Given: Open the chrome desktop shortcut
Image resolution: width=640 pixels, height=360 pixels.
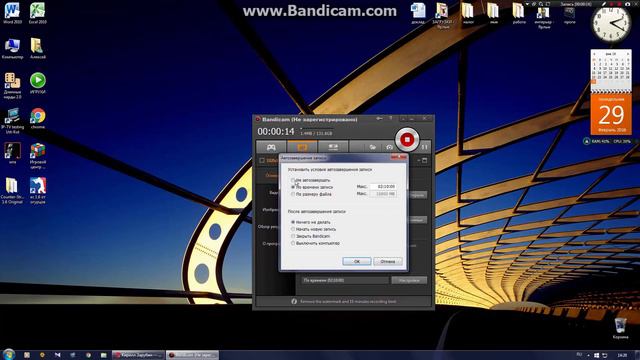Looking at the screenshot, I should click(x=38, y=118).
